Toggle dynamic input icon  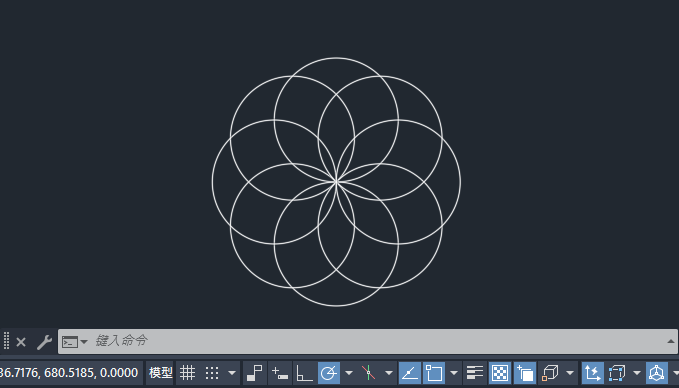pyautogui.click(x=280, y=373)
